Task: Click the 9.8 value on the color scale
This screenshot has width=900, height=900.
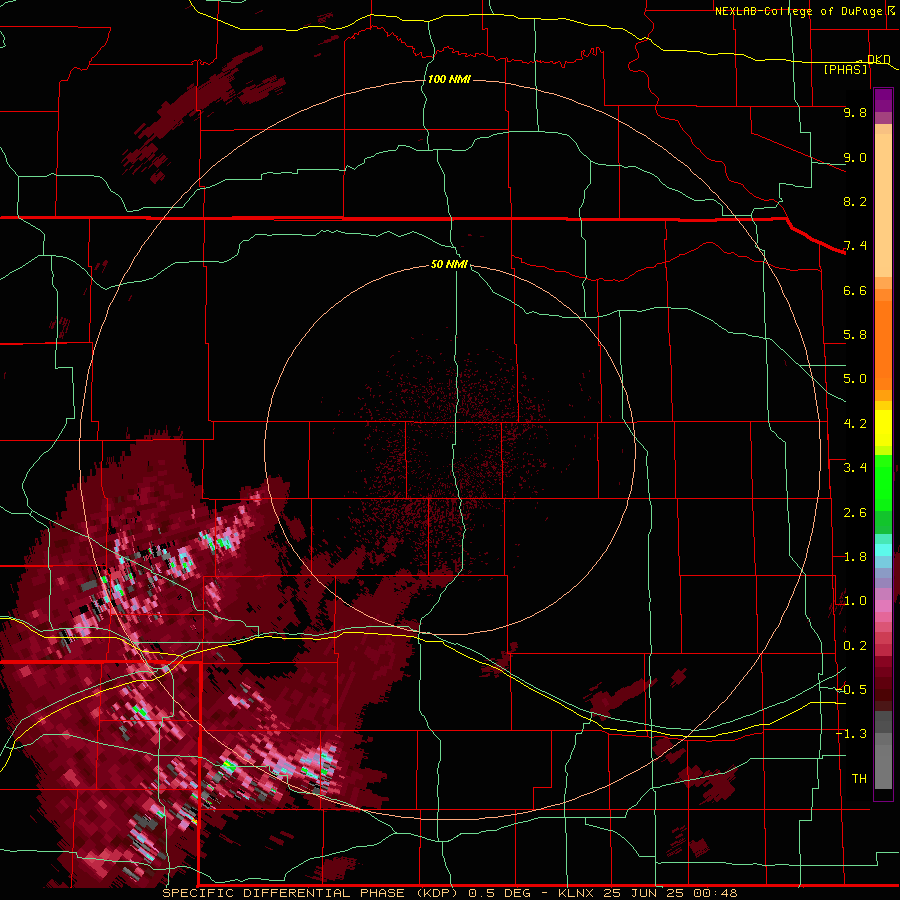Action: tap(855, 112)
